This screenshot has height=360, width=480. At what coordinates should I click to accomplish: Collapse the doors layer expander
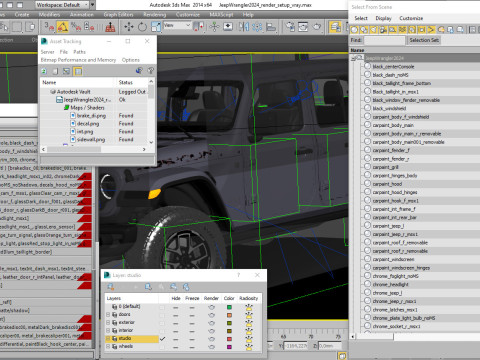(108, 315)
